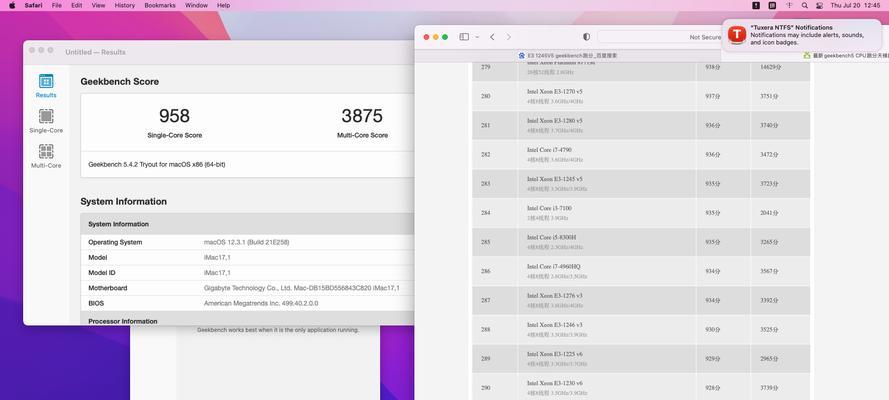Click Geekbench 5.4.2 Tryout for macOS text

coord(157,164)
